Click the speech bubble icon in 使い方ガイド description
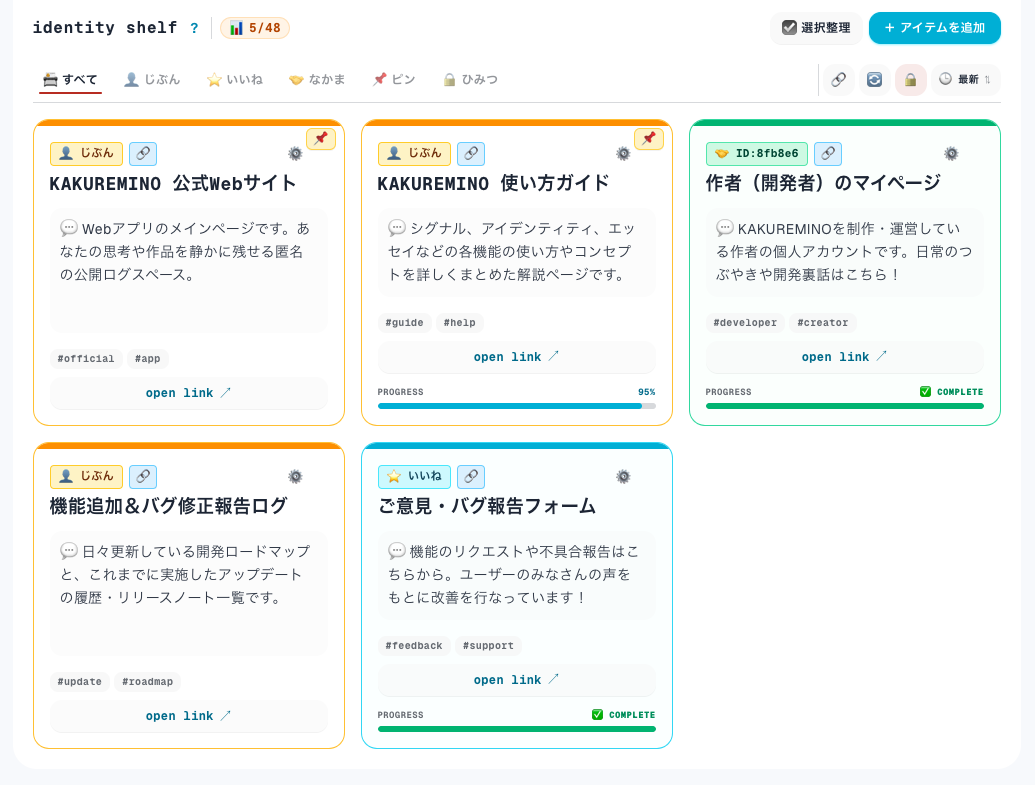 tap(397, 228)
